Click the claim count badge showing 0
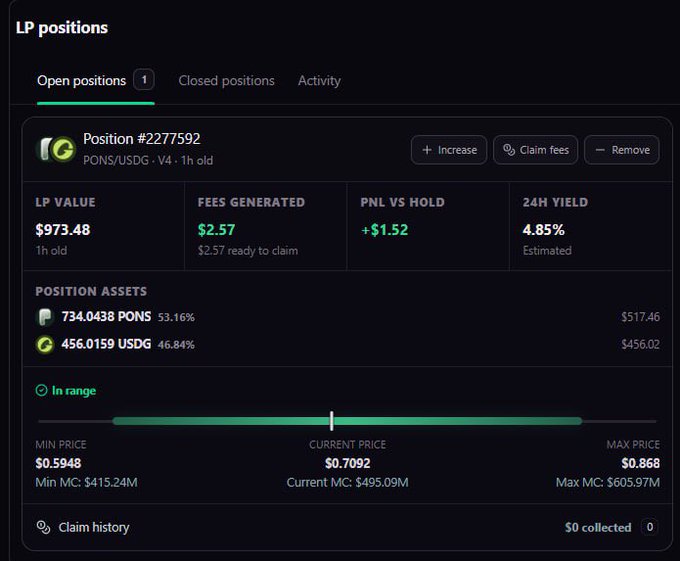The image size is (680, 561). point(650,527)
